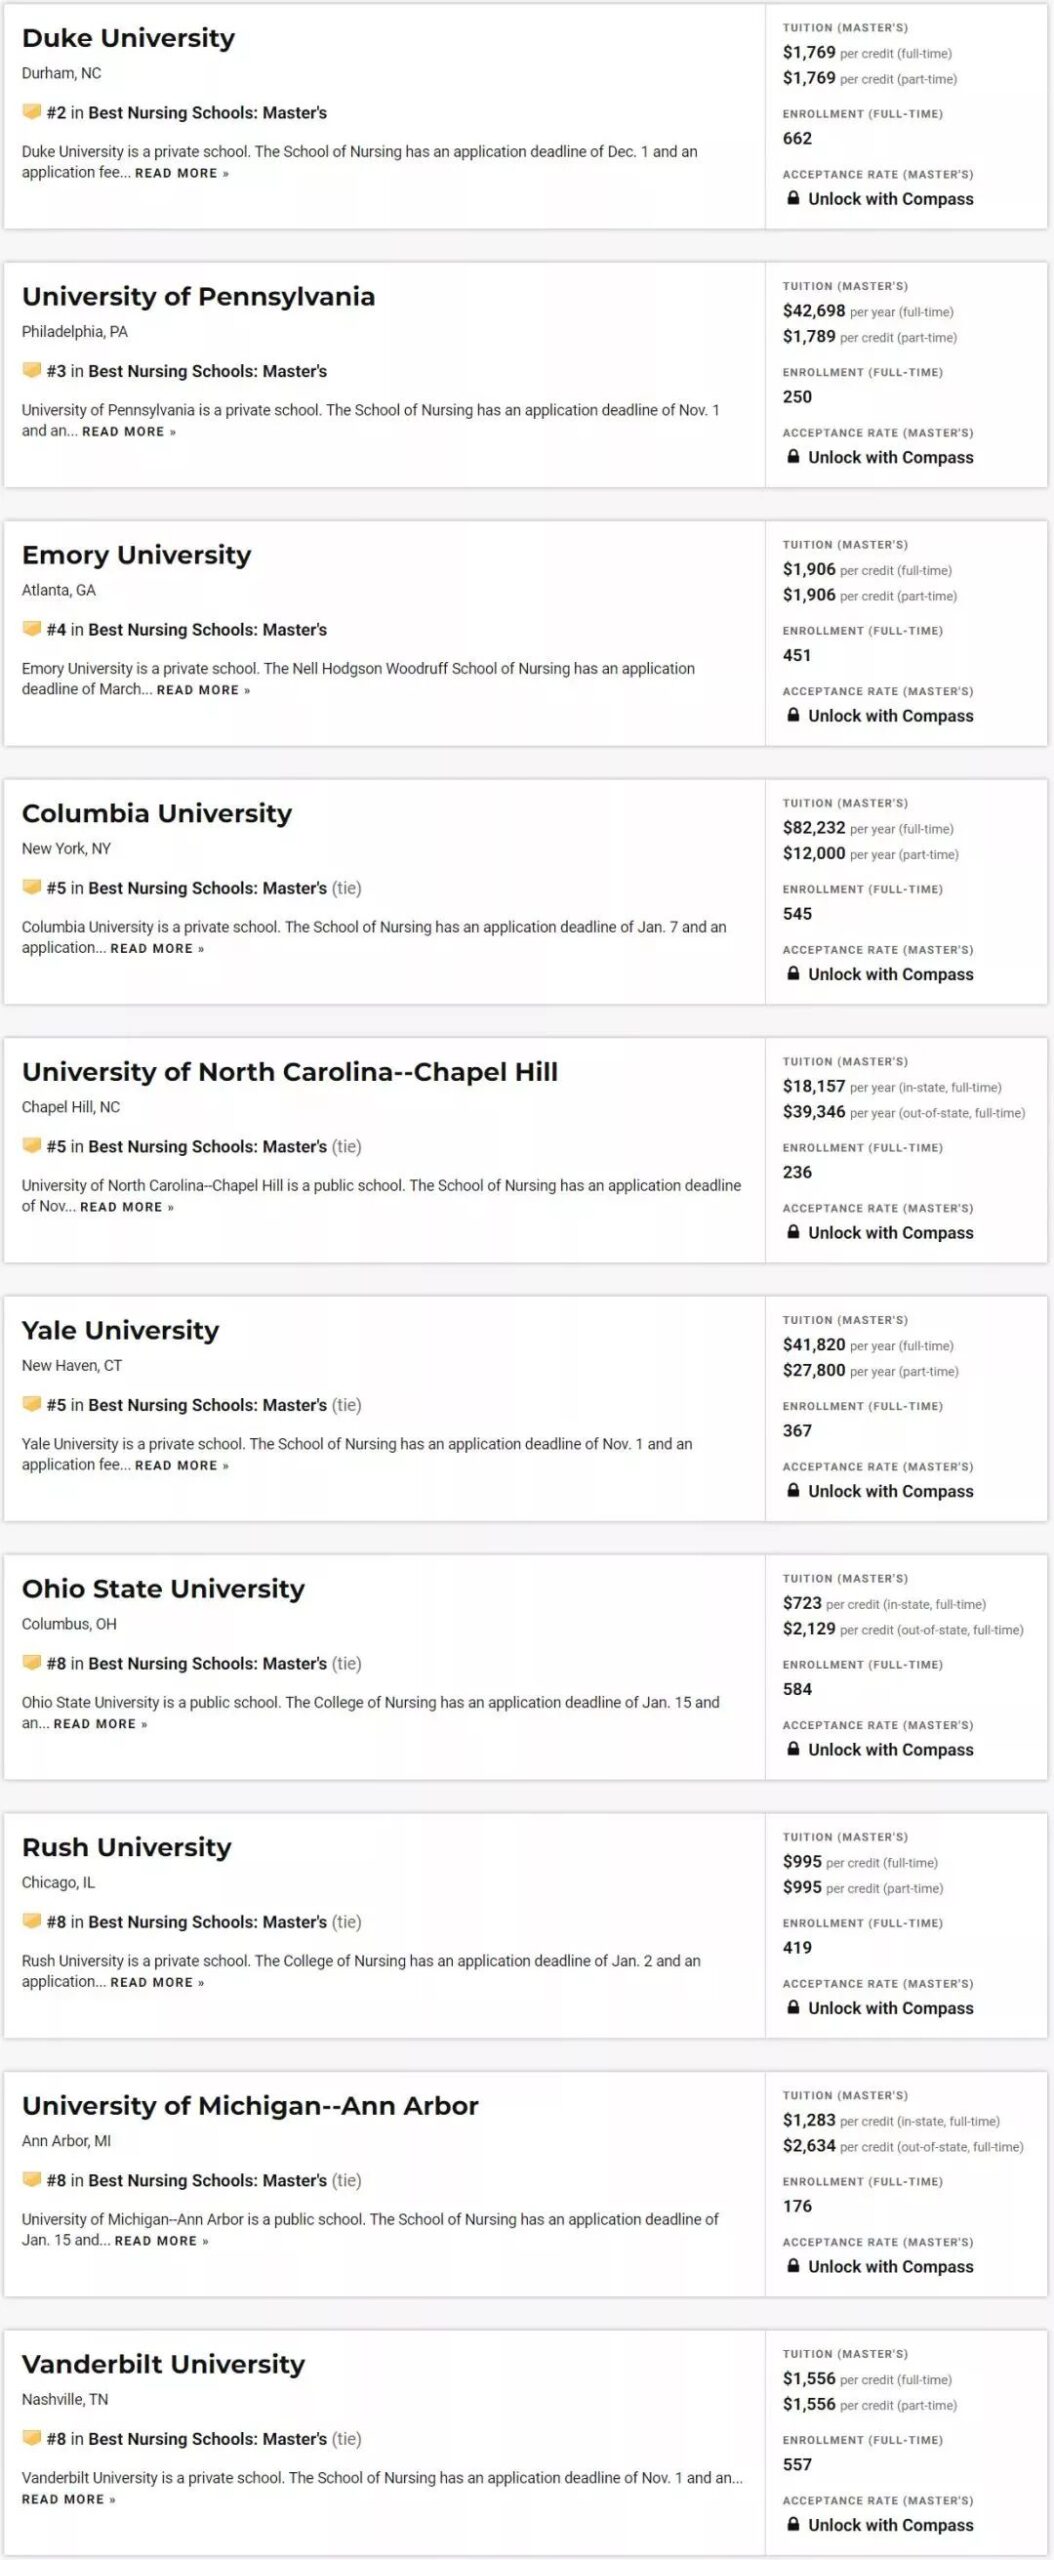Click the ranking badge icon under Ohio State University
Viewport: 1054px width, 2560px height.
(32, 1662)
